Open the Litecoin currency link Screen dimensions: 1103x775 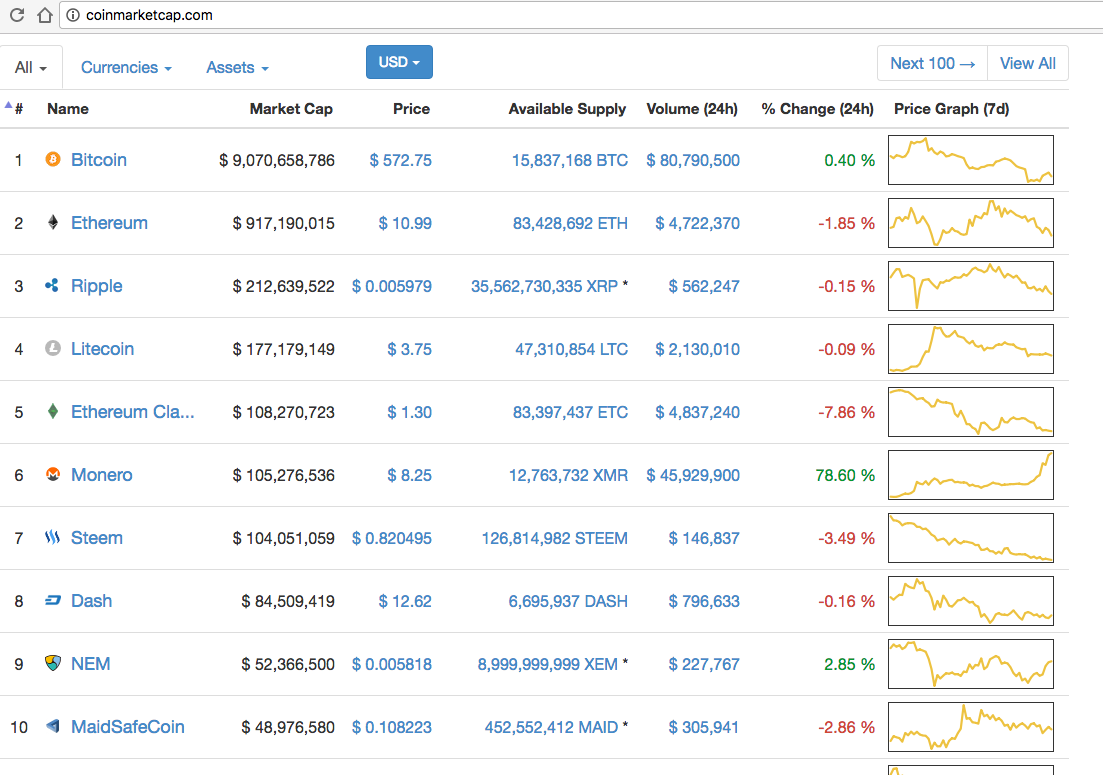point(102,349)
